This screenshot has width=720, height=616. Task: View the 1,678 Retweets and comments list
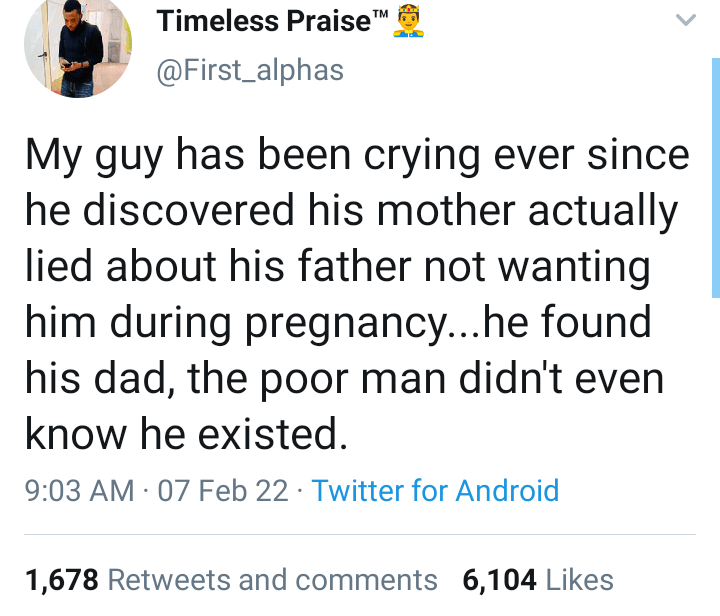click(x=231, y=580)
